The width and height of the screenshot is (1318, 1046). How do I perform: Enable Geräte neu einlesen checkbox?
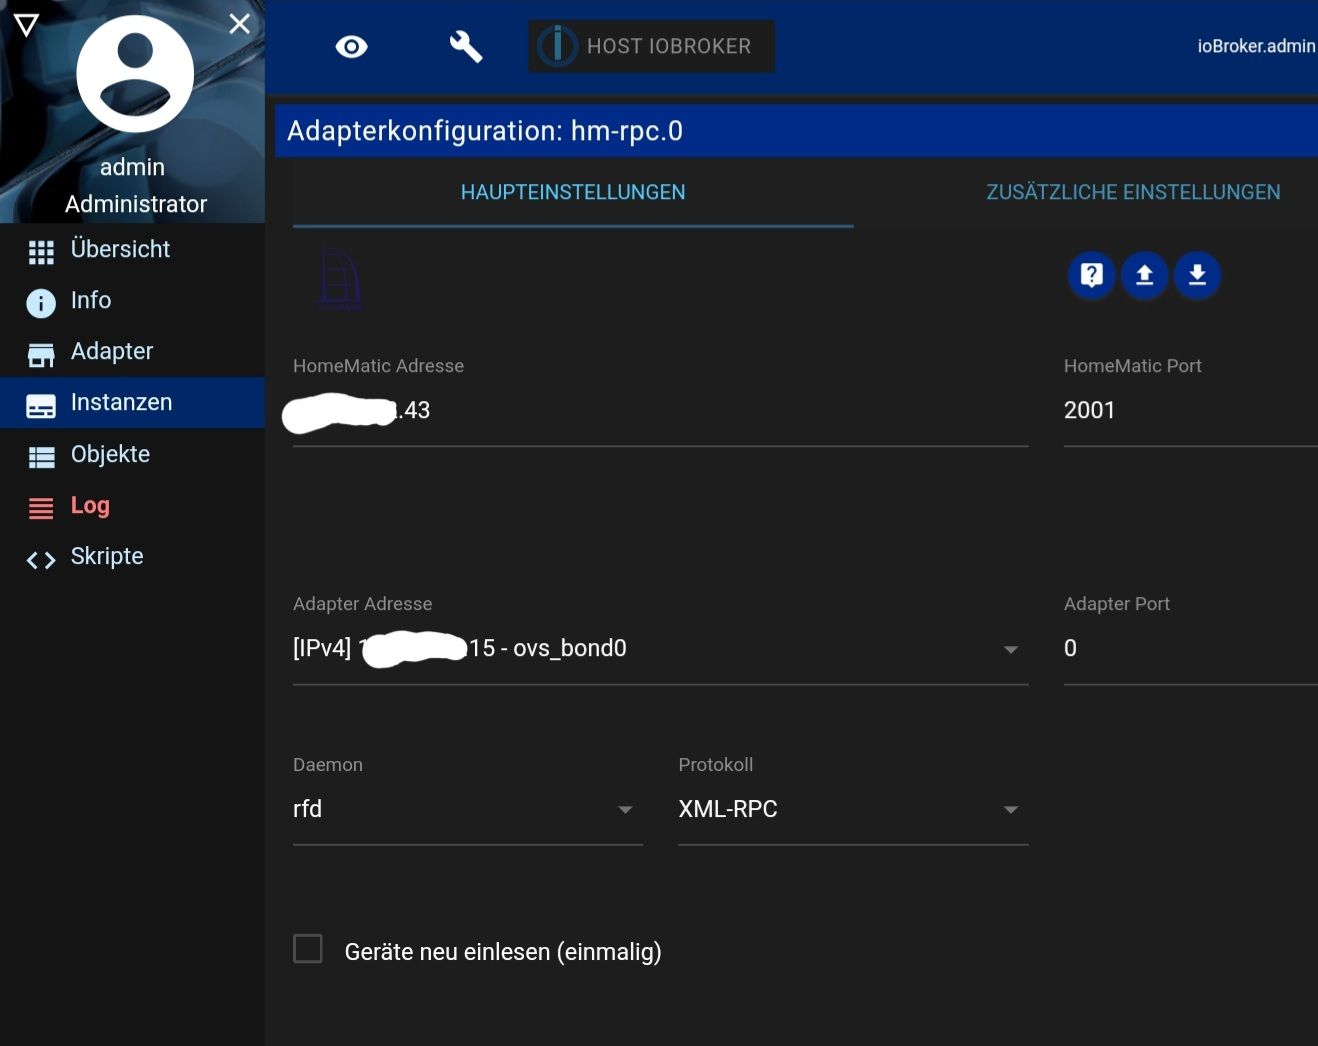[x=308, y=949]
